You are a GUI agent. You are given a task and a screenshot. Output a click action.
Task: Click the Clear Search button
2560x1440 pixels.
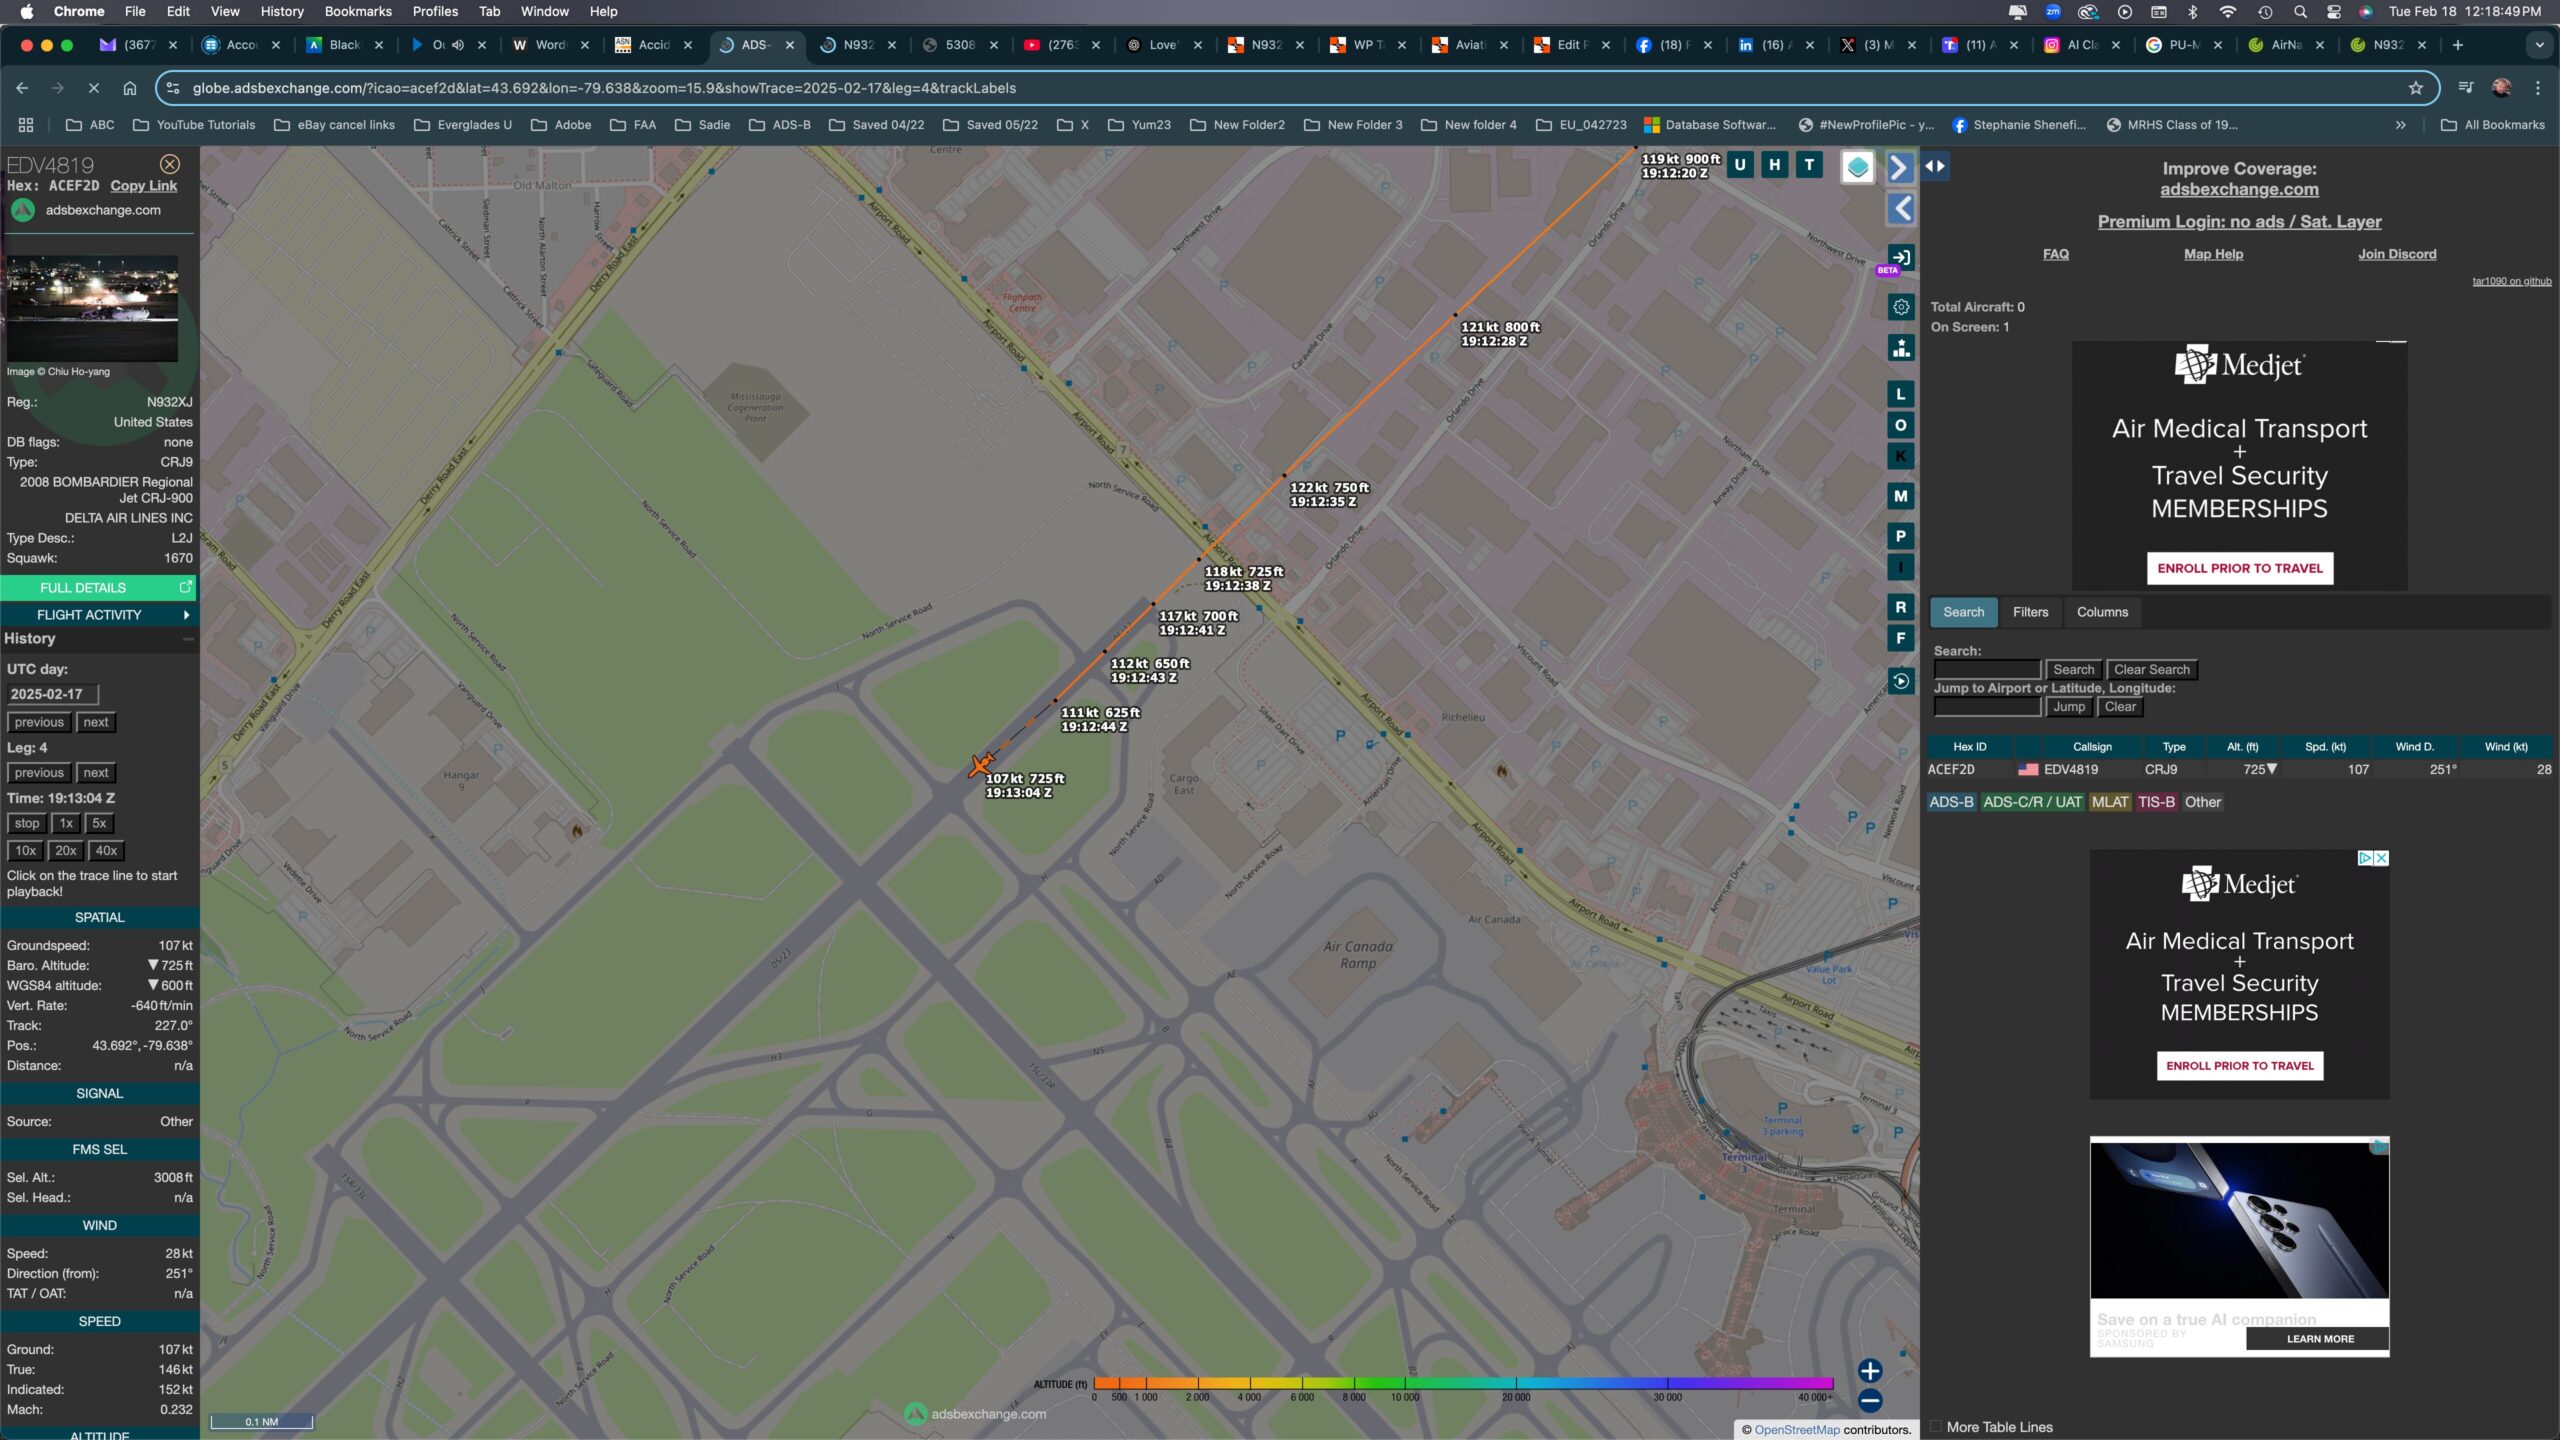click(2152, 670)
